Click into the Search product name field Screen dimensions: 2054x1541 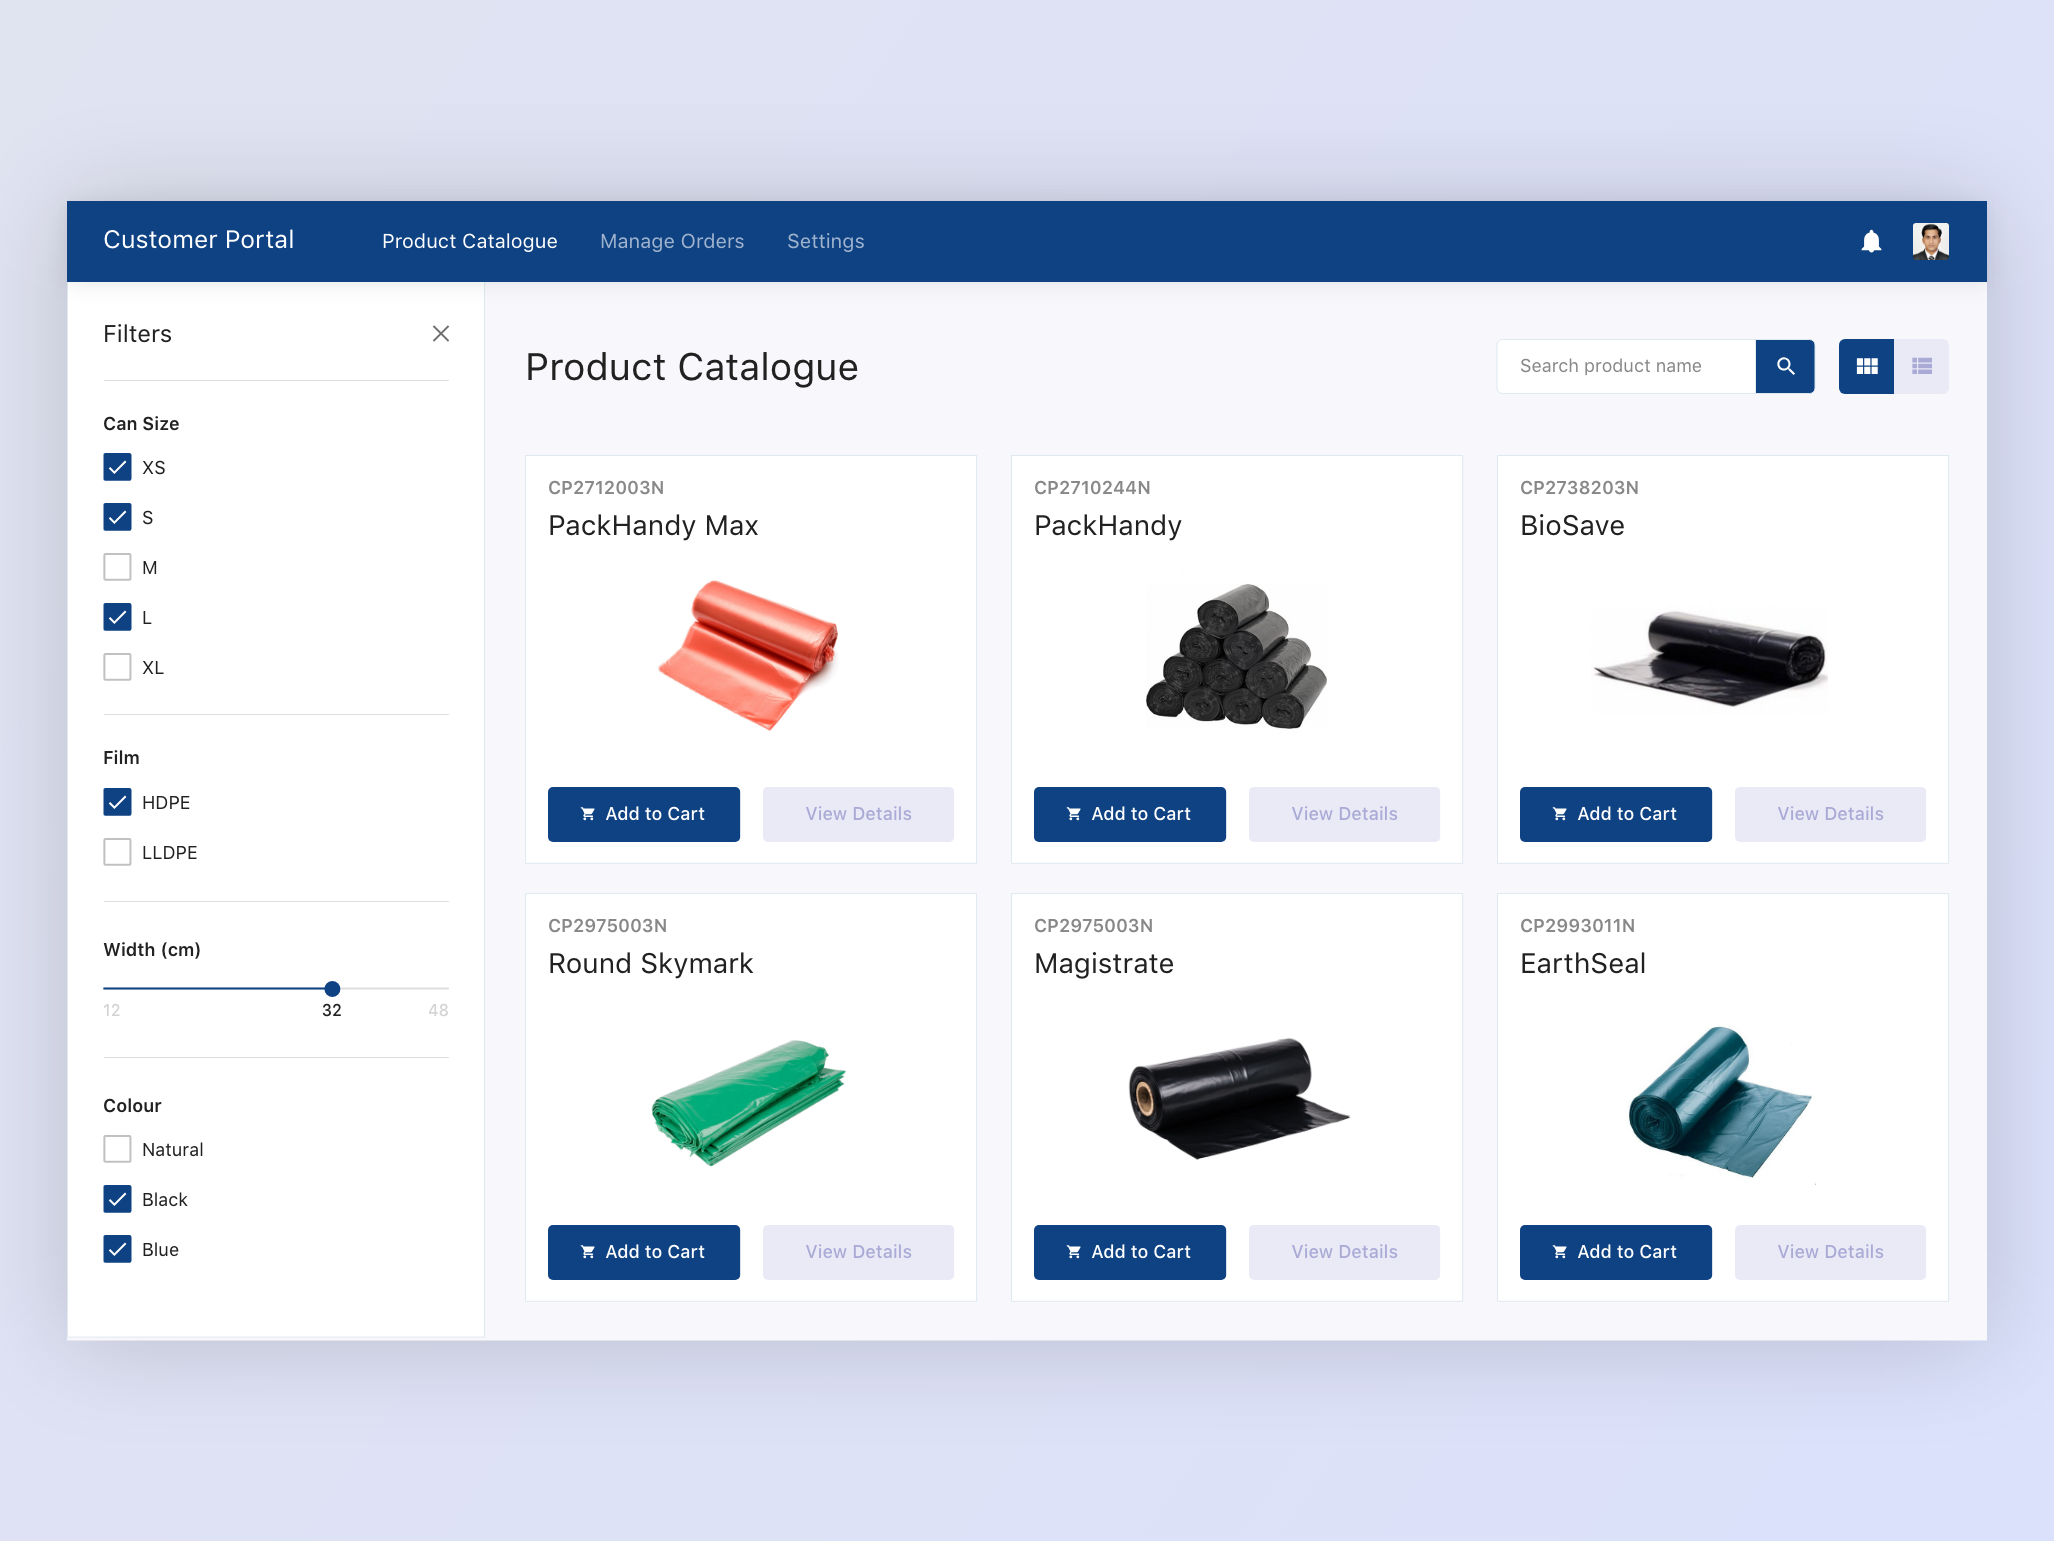(1626, 366)
